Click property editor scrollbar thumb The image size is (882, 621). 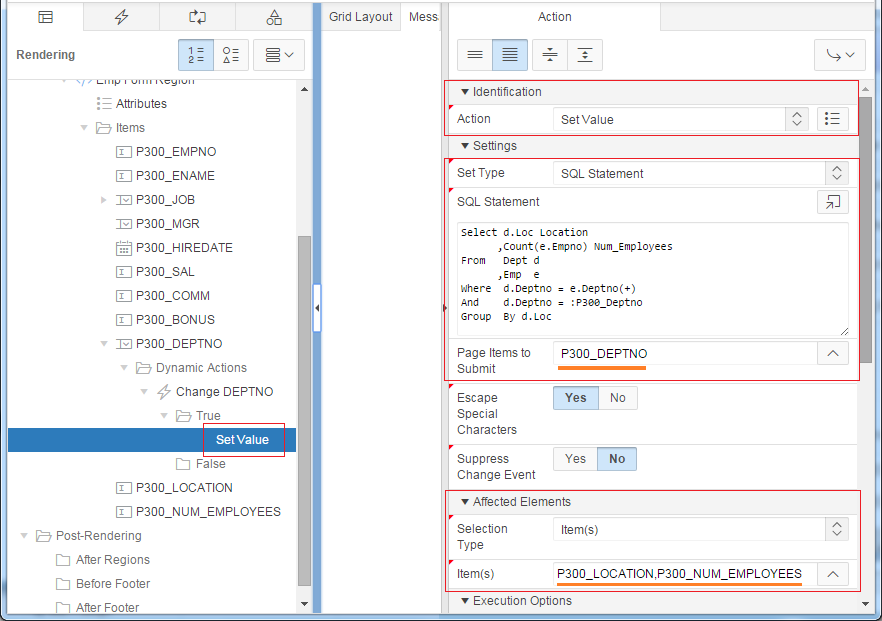pos(866,230)
